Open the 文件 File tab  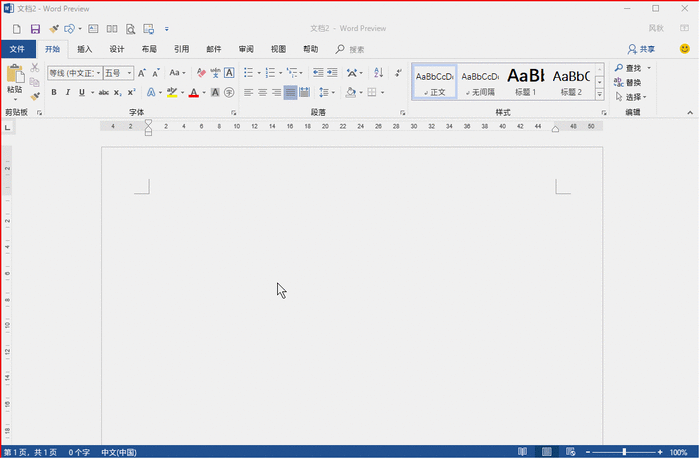coord(17,49)
